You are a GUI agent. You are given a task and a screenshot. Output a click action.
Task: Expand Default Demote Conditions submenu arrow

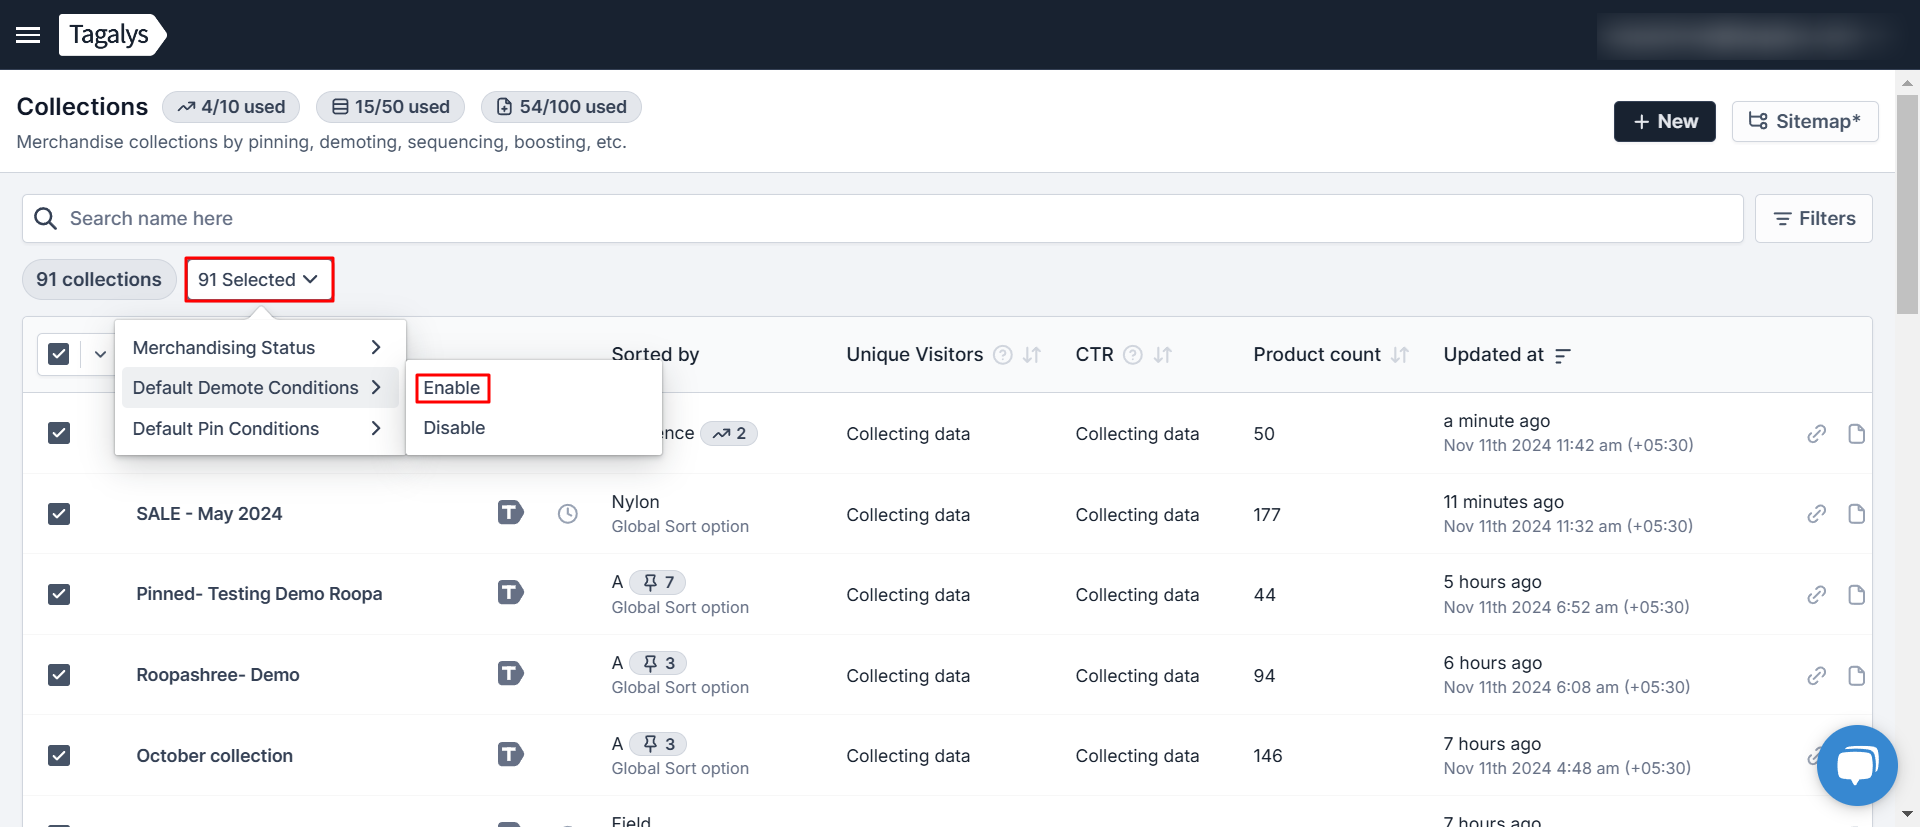[376, 387]
